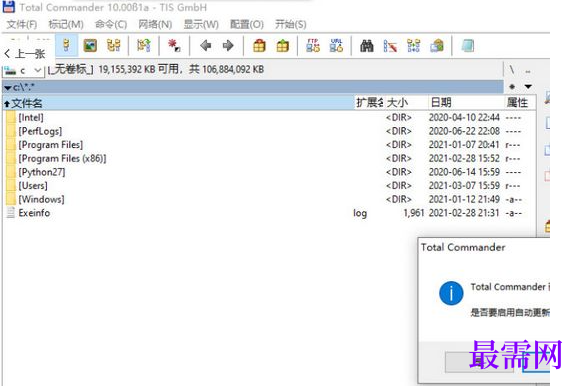Switch to brief file names view
Screen dimensions: 581x386
66,46
